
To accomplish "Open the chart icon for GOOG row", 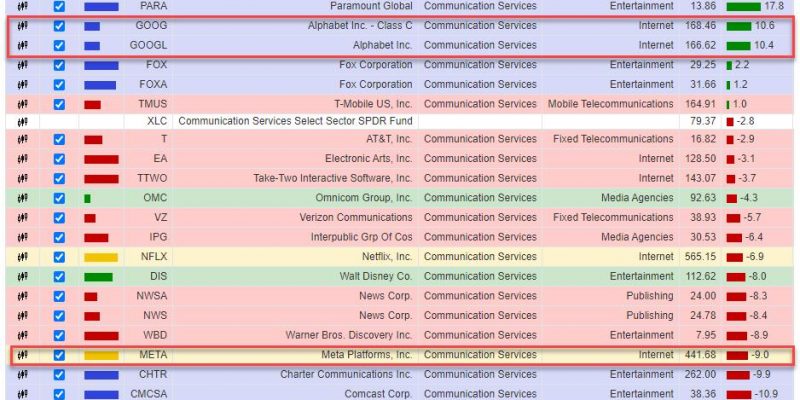I will tap(22, 26).
